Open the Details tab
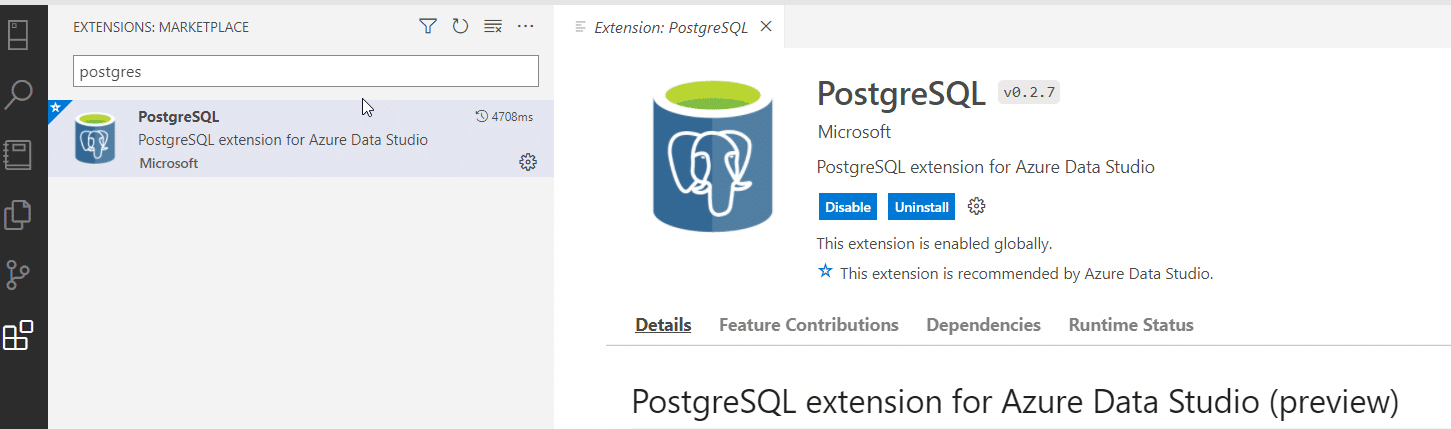Viewport: 1451px width, 429px height. click(663, 325)
